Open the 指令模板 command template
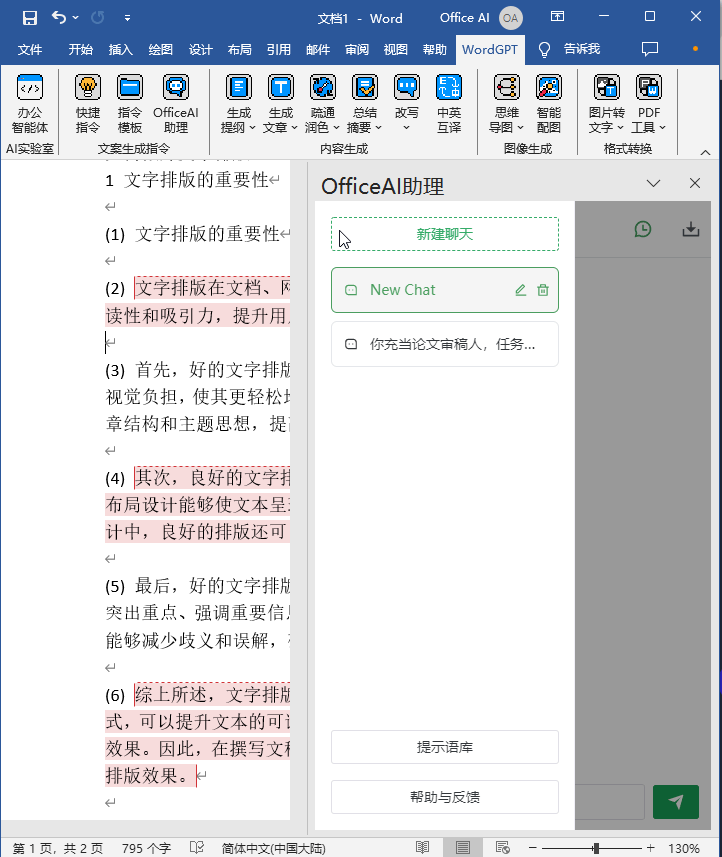Viewport: 722px width, 857px height. click(130, 104)
